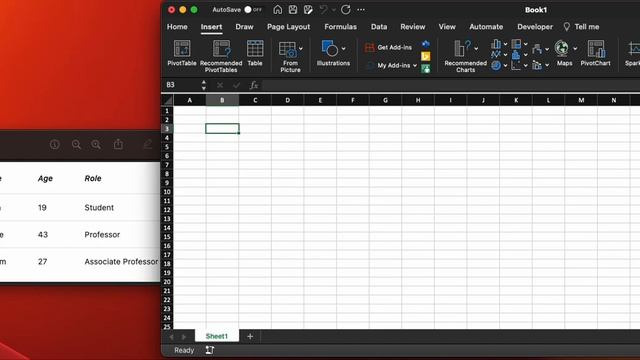Open the Formulas tab
Image resolution: width=640 pixels, height=360 pixels.
click(x=340, y=27)
